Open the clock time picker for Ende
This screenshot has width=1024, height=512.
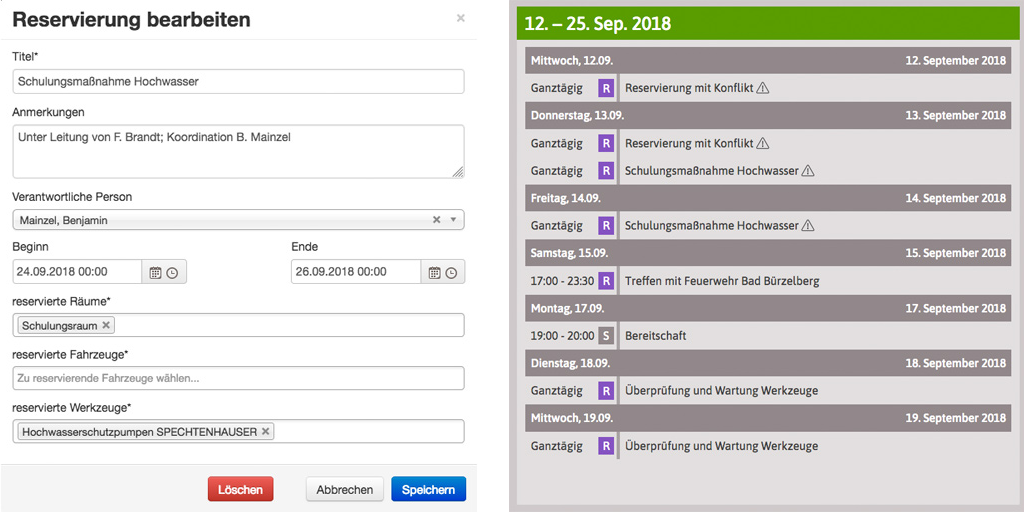[x=451, y=272]
